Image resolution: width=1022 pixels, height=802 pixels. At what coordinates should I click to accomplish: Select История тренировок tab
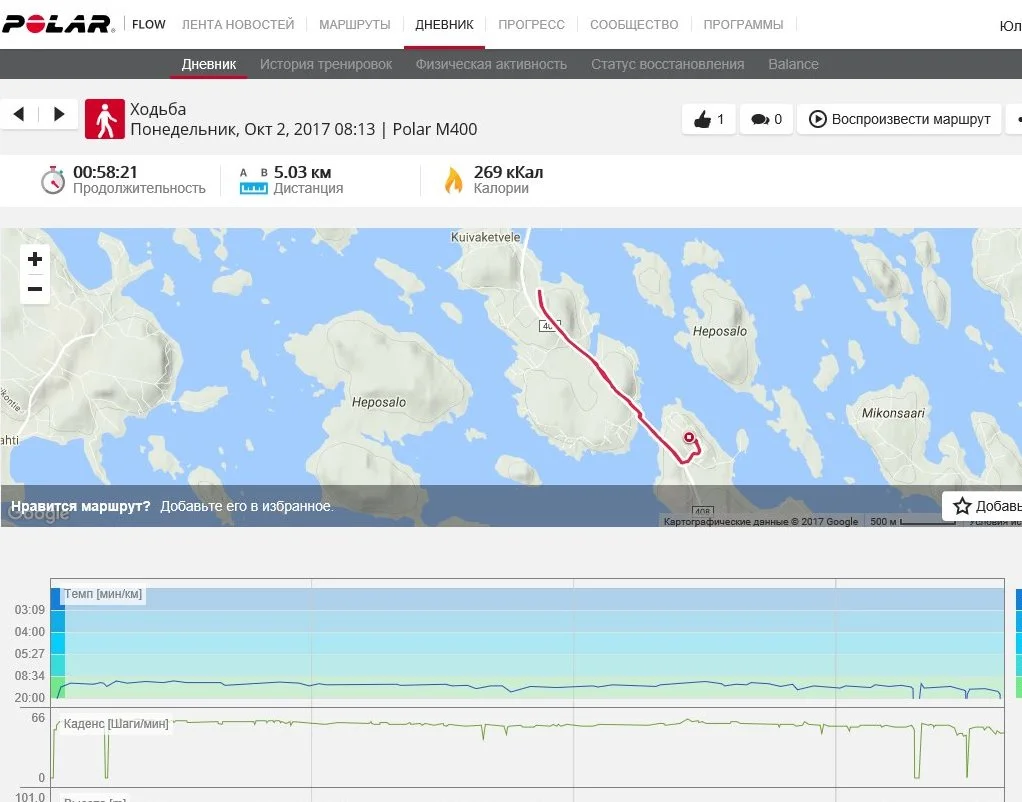326,64
